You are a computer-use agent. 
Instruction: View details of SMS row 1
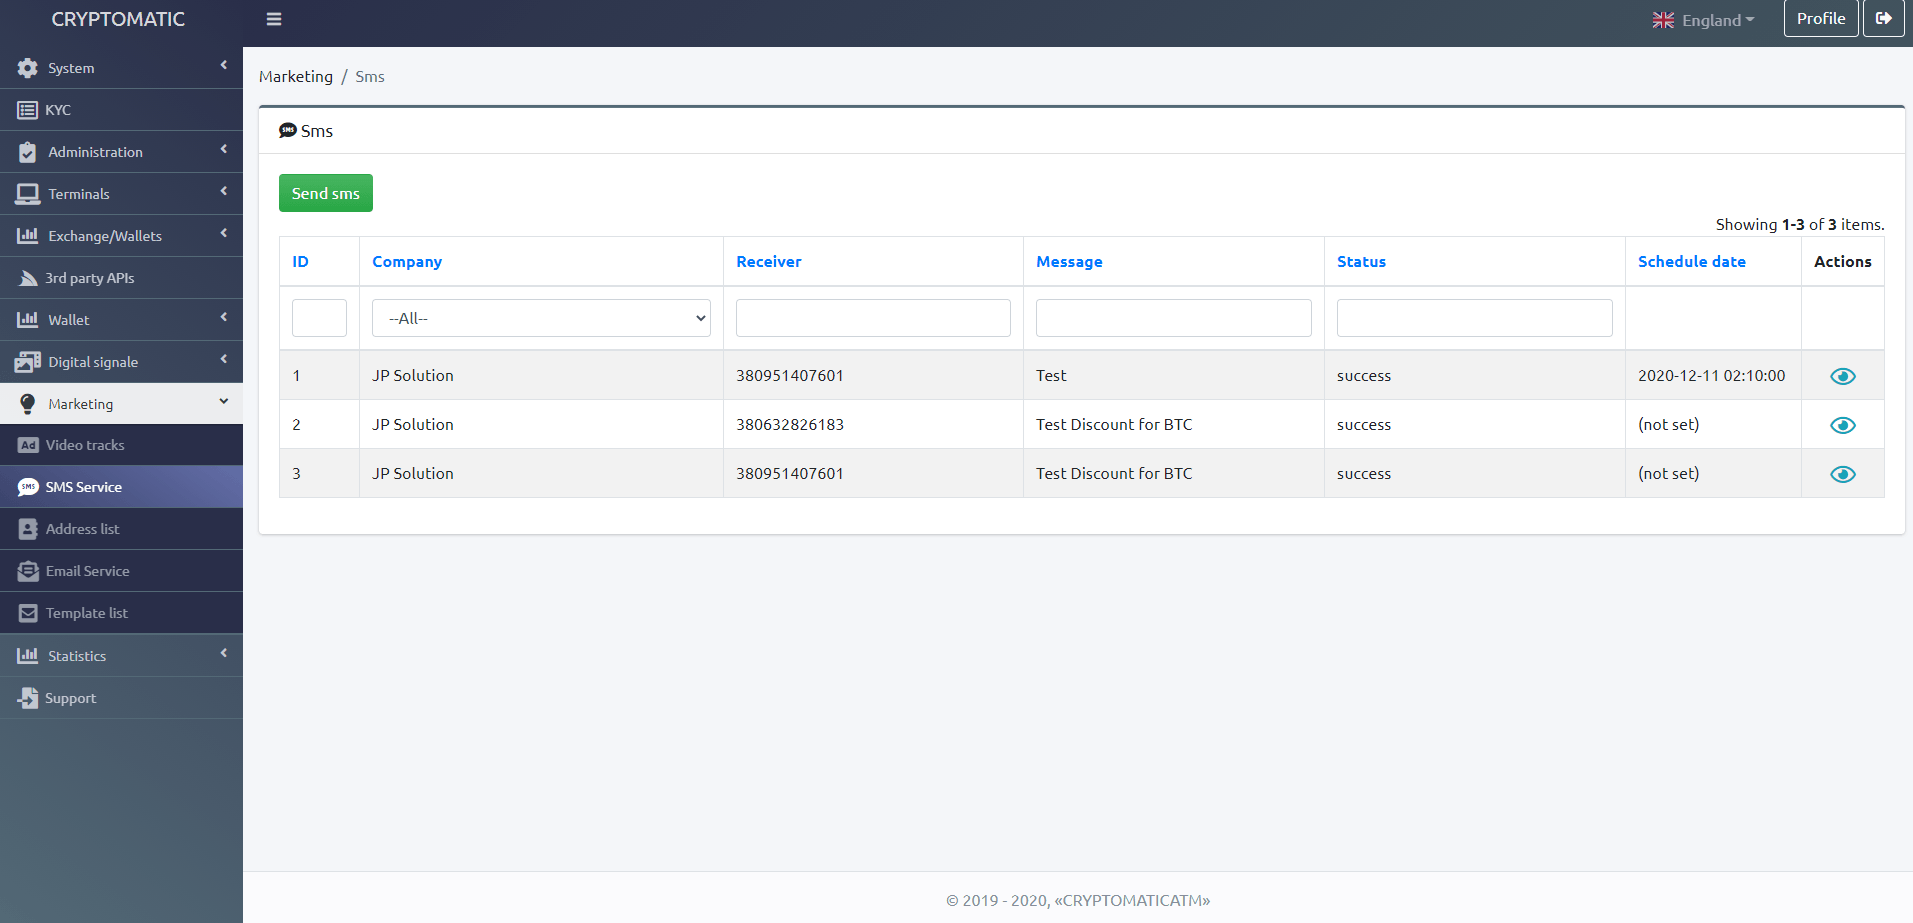(x=1842, y=376)
